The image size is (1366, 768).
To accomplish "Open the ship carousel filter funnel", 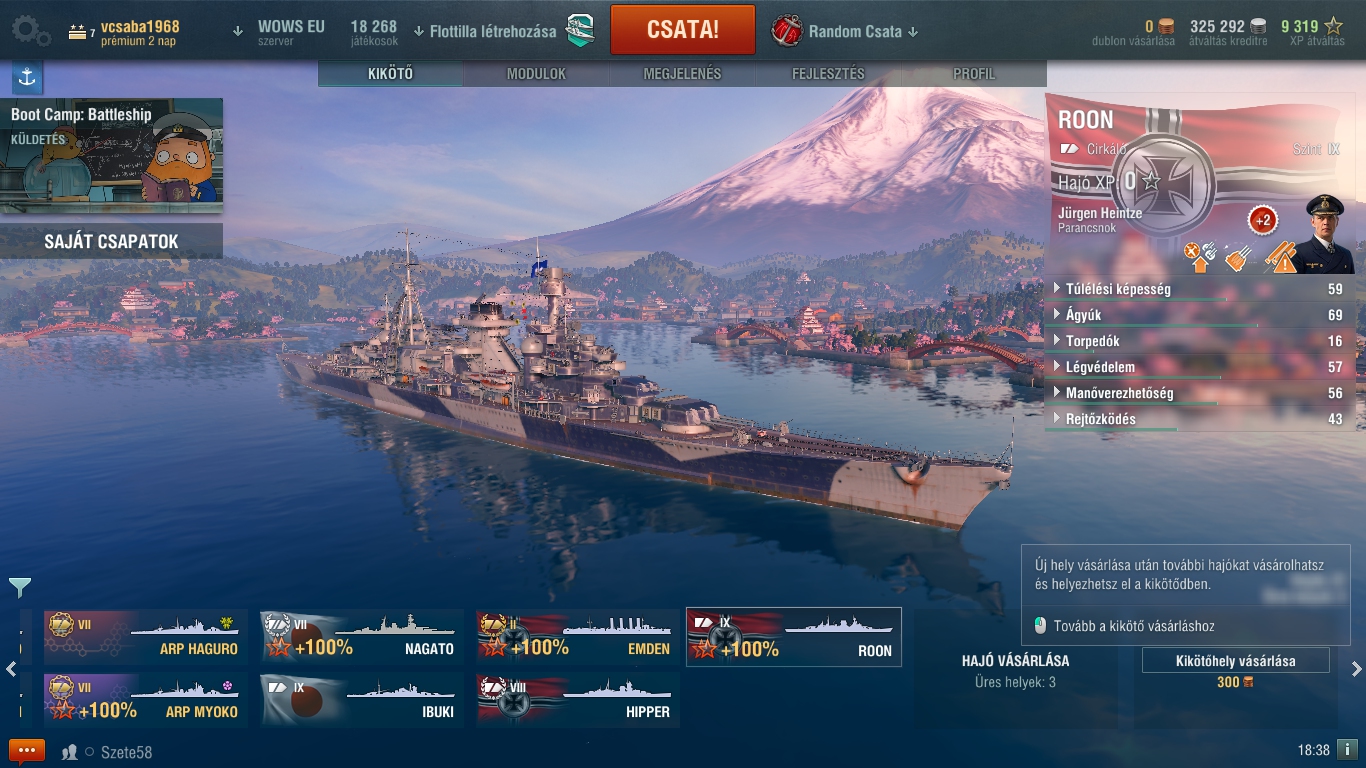I will pyautogui.click(x=20, y=587).
